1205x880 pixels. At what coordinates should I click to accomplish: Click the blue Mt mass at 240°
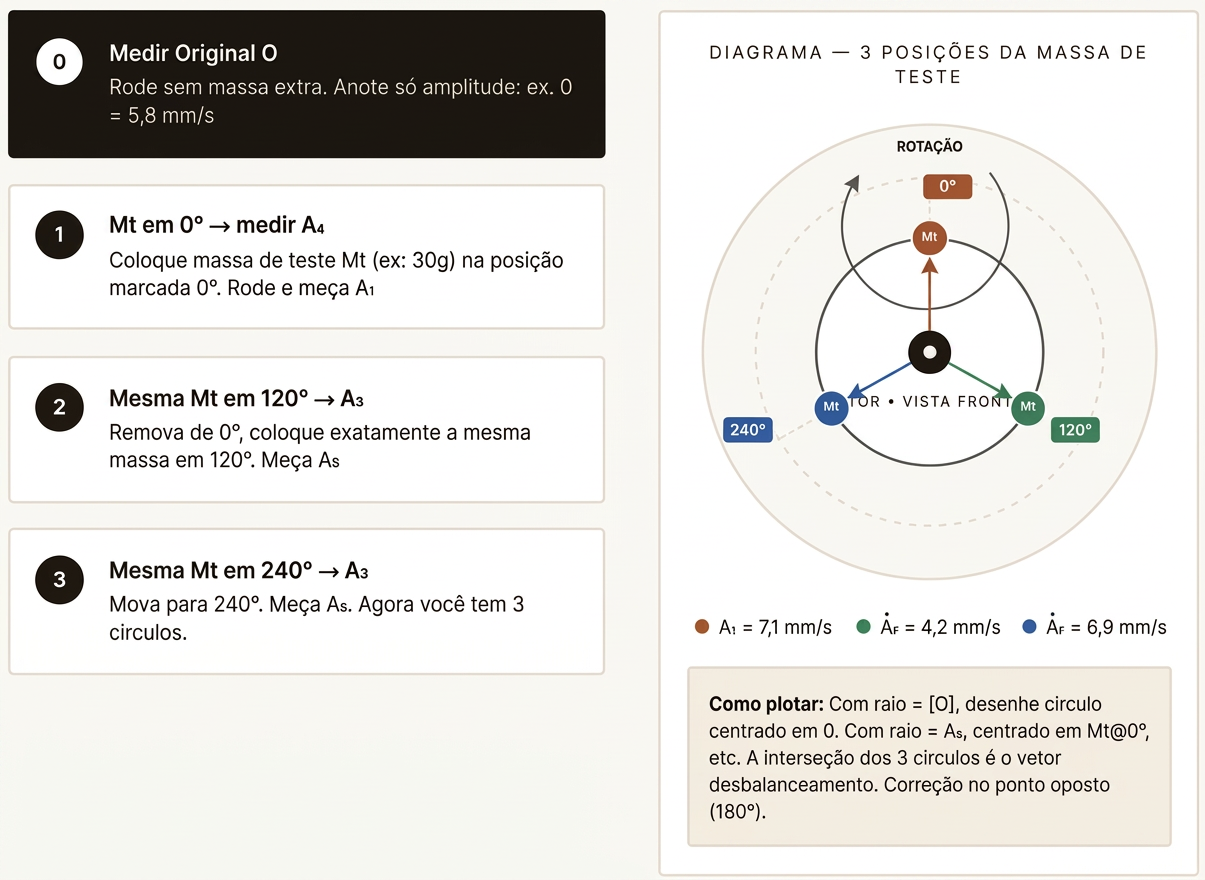click(x=831, y=407)
